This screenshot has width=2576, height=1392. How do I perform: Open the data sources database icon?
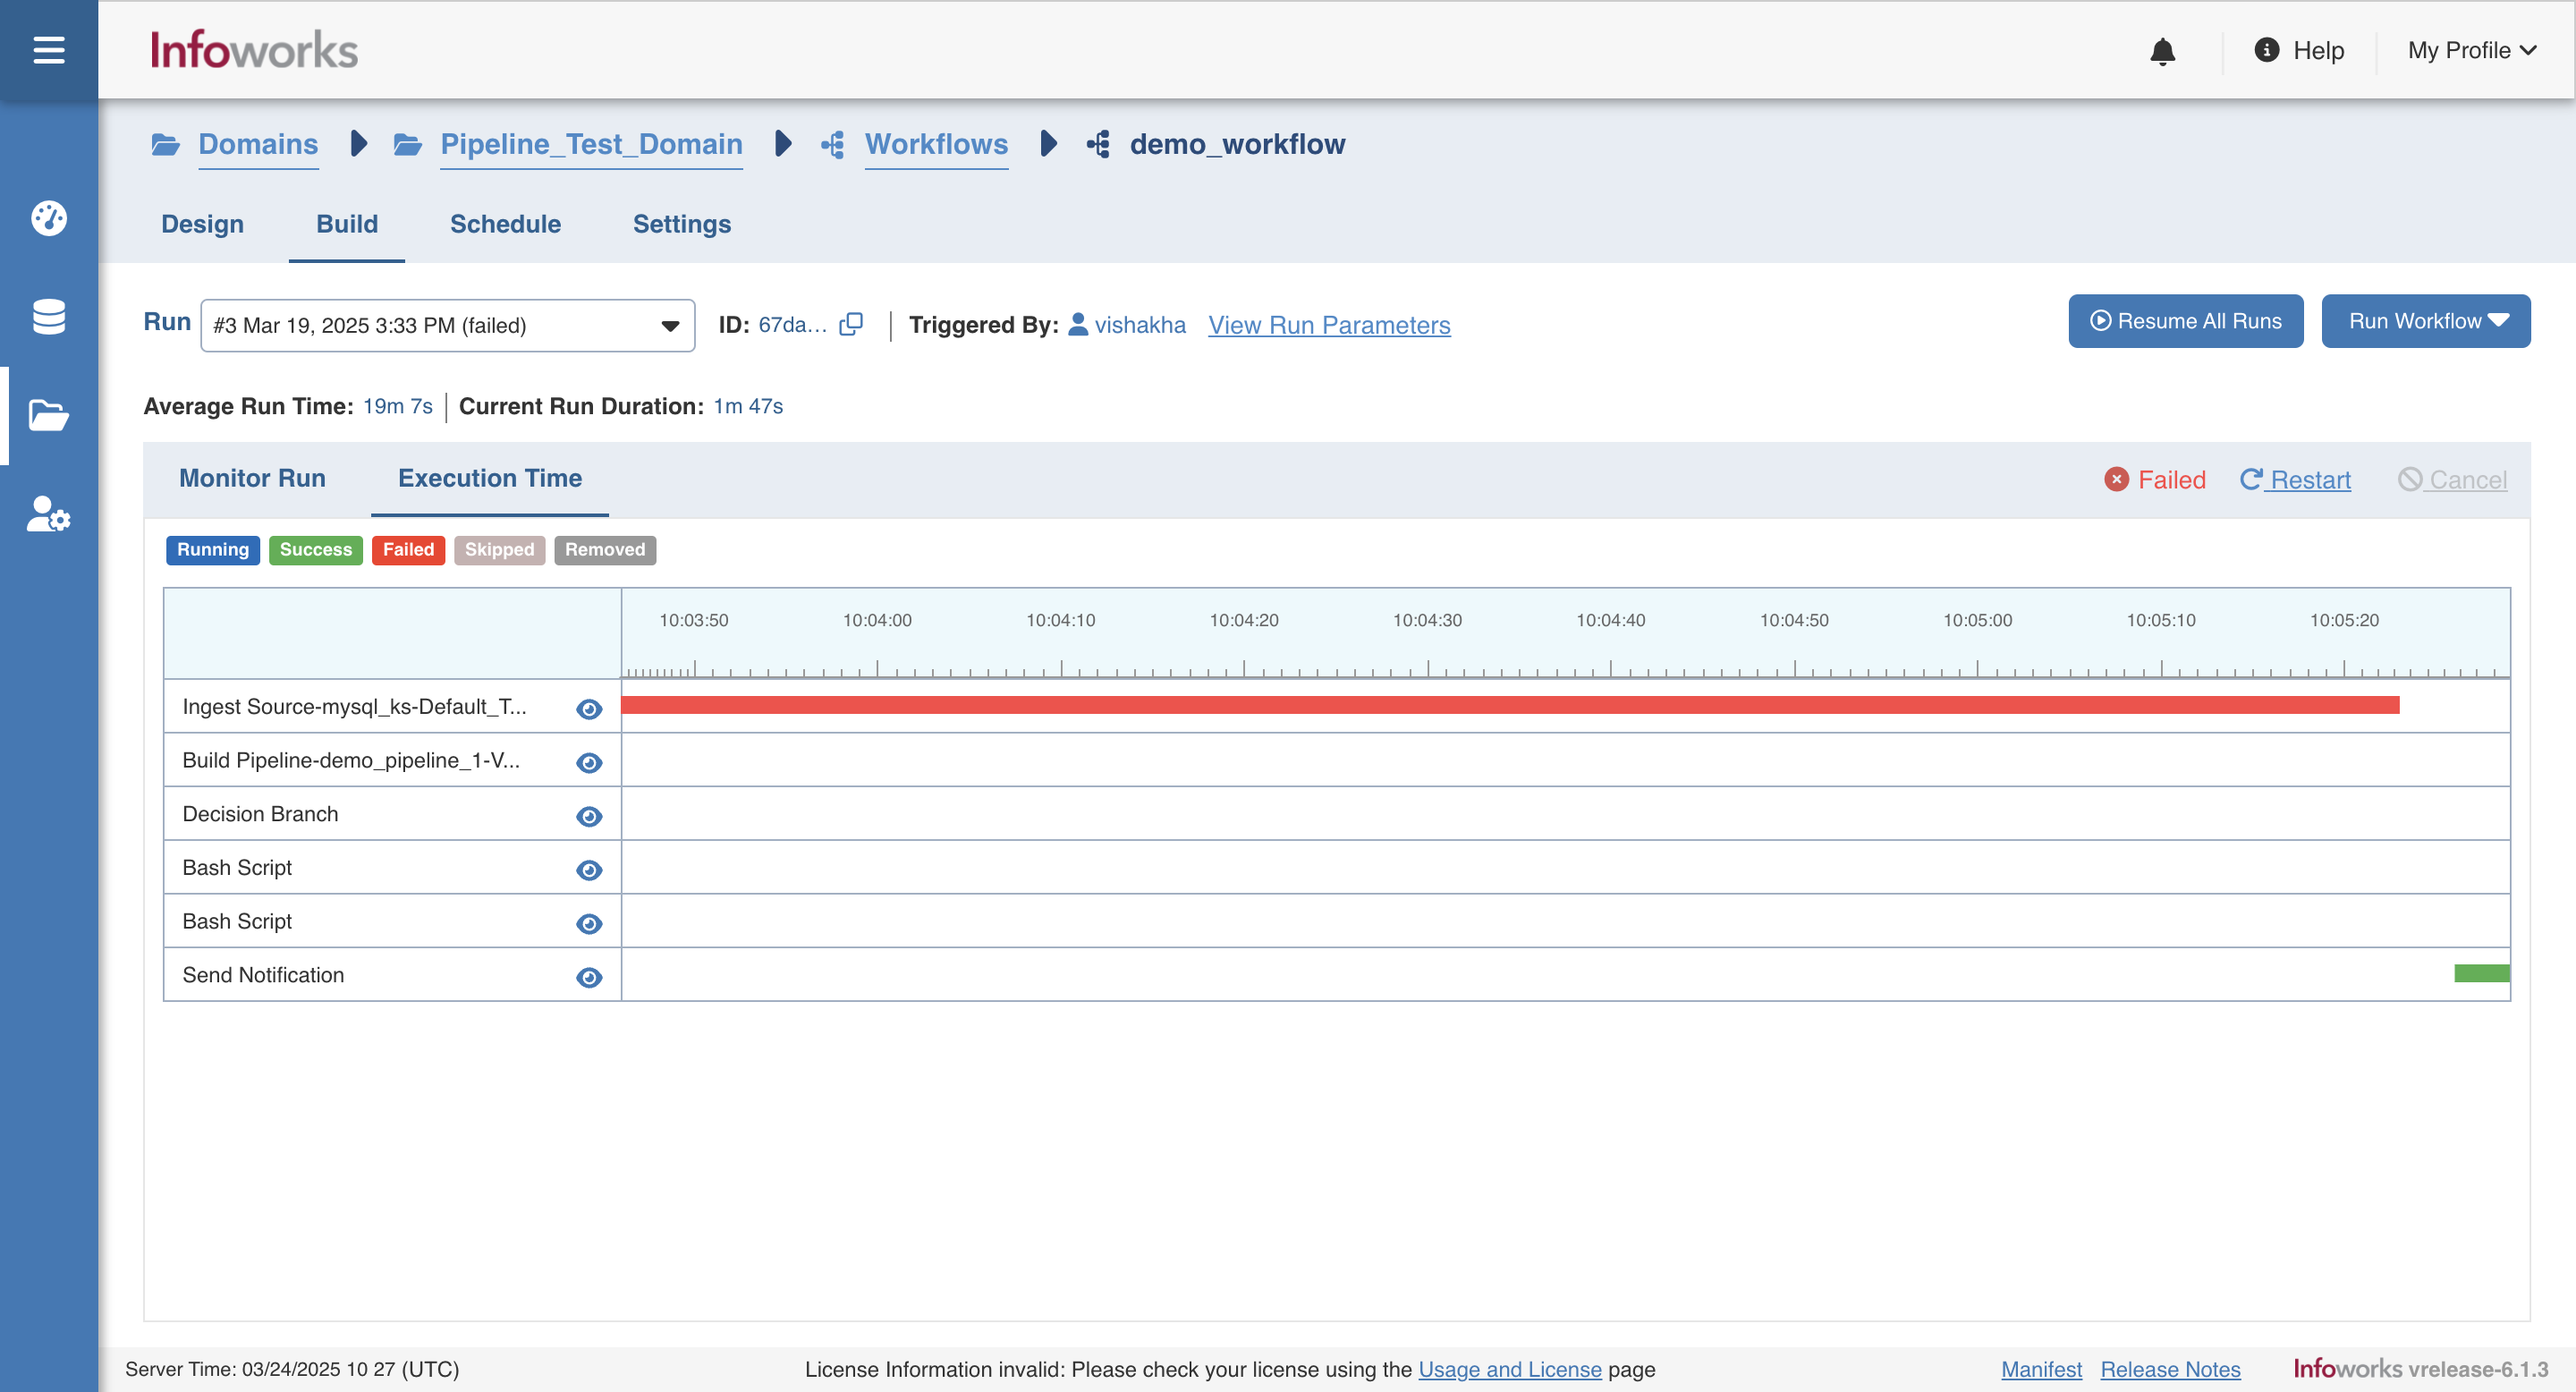click(x=48, y=316)
